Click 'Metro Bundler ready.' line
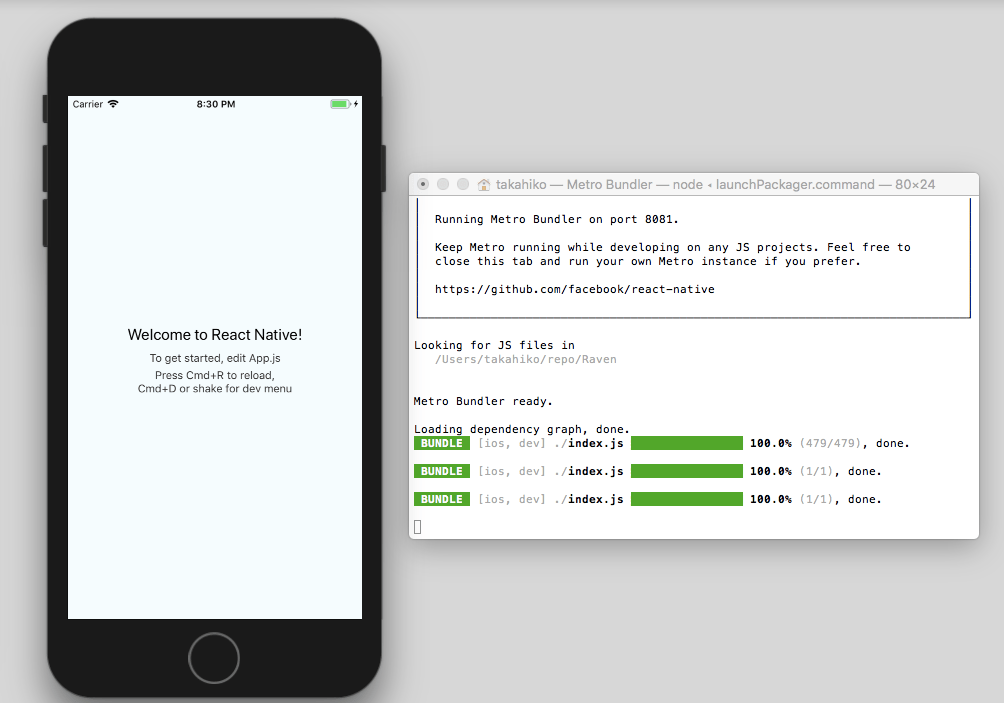1004x703 pixels. (x=483, y=401)
